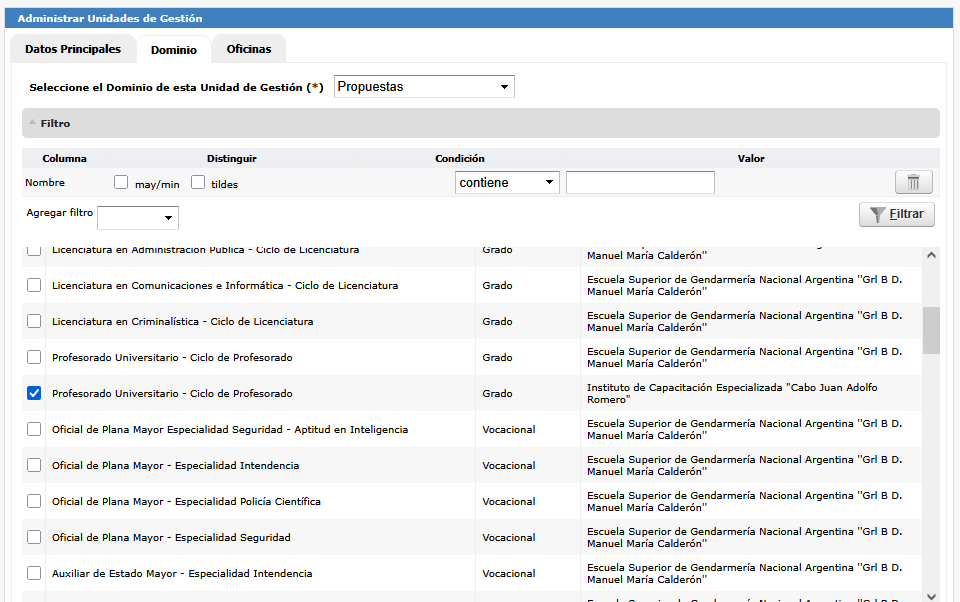Click the Filtrar funnel button
960x602 pixels.
click(x=897, y=214)
